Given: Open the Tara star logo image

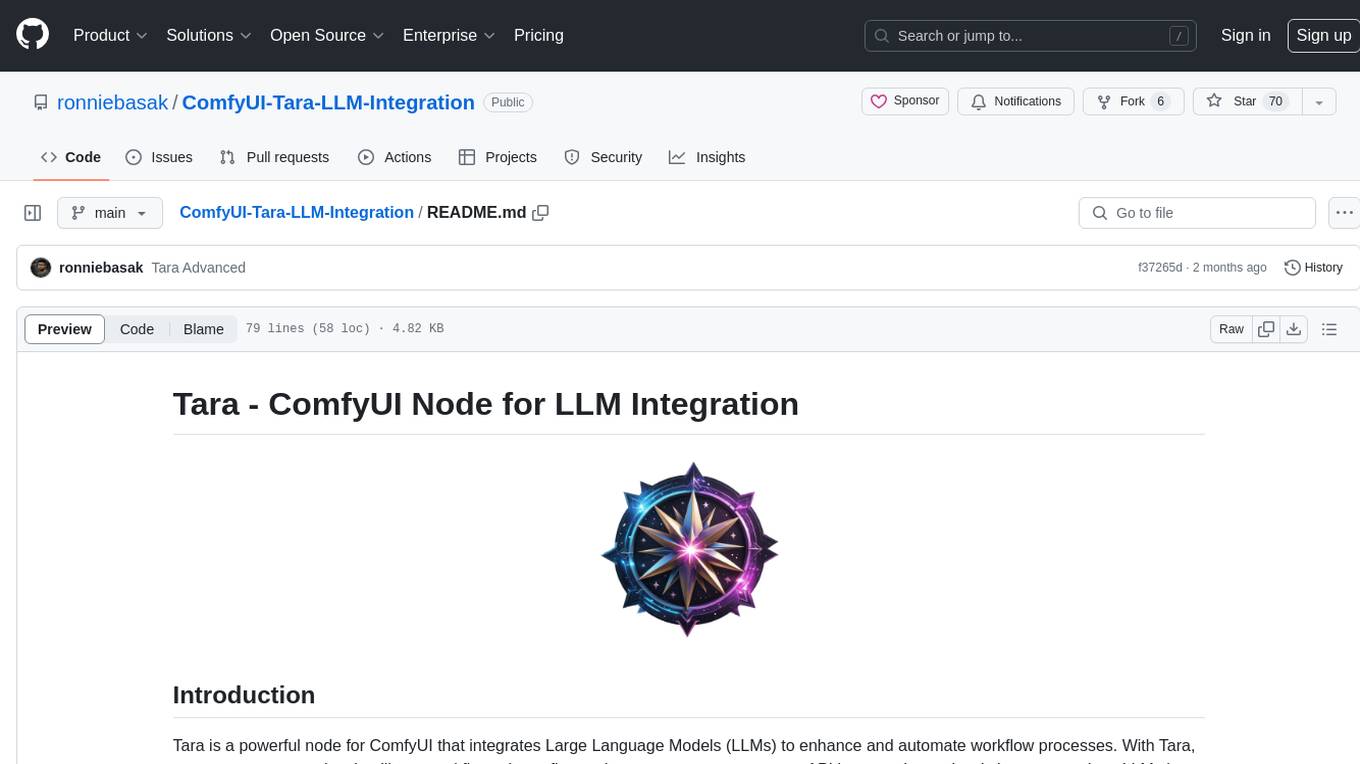Looking at the screenshot, I should tap(689, 549).
